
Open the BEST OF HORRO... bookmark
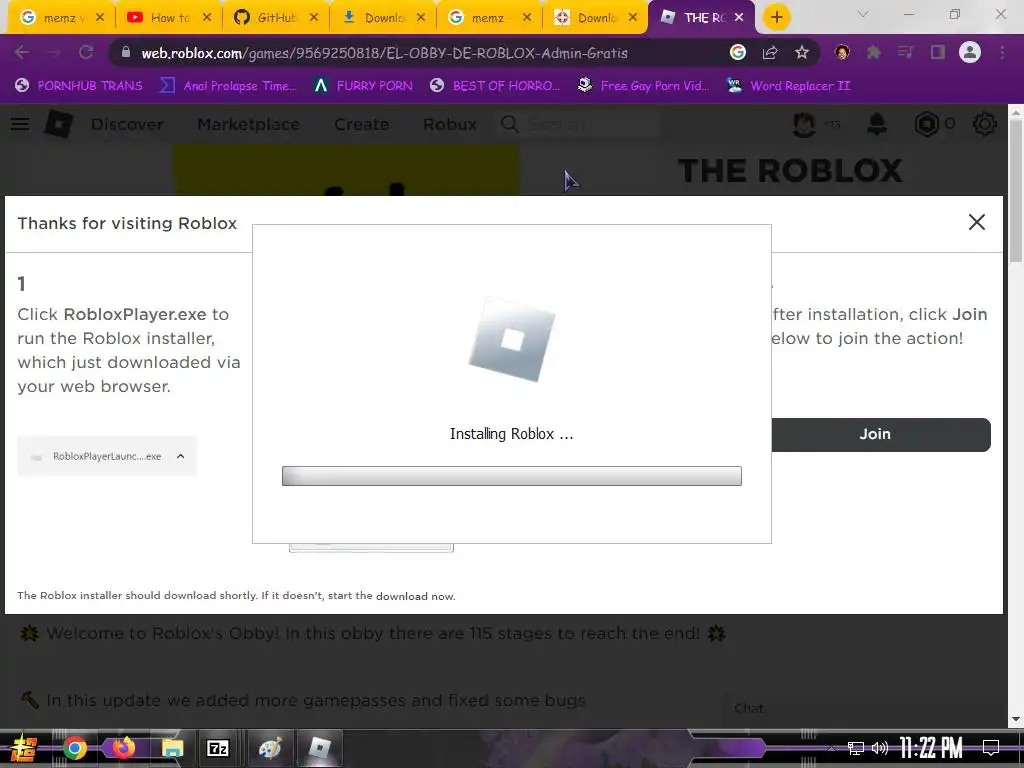tap(495, 86)
